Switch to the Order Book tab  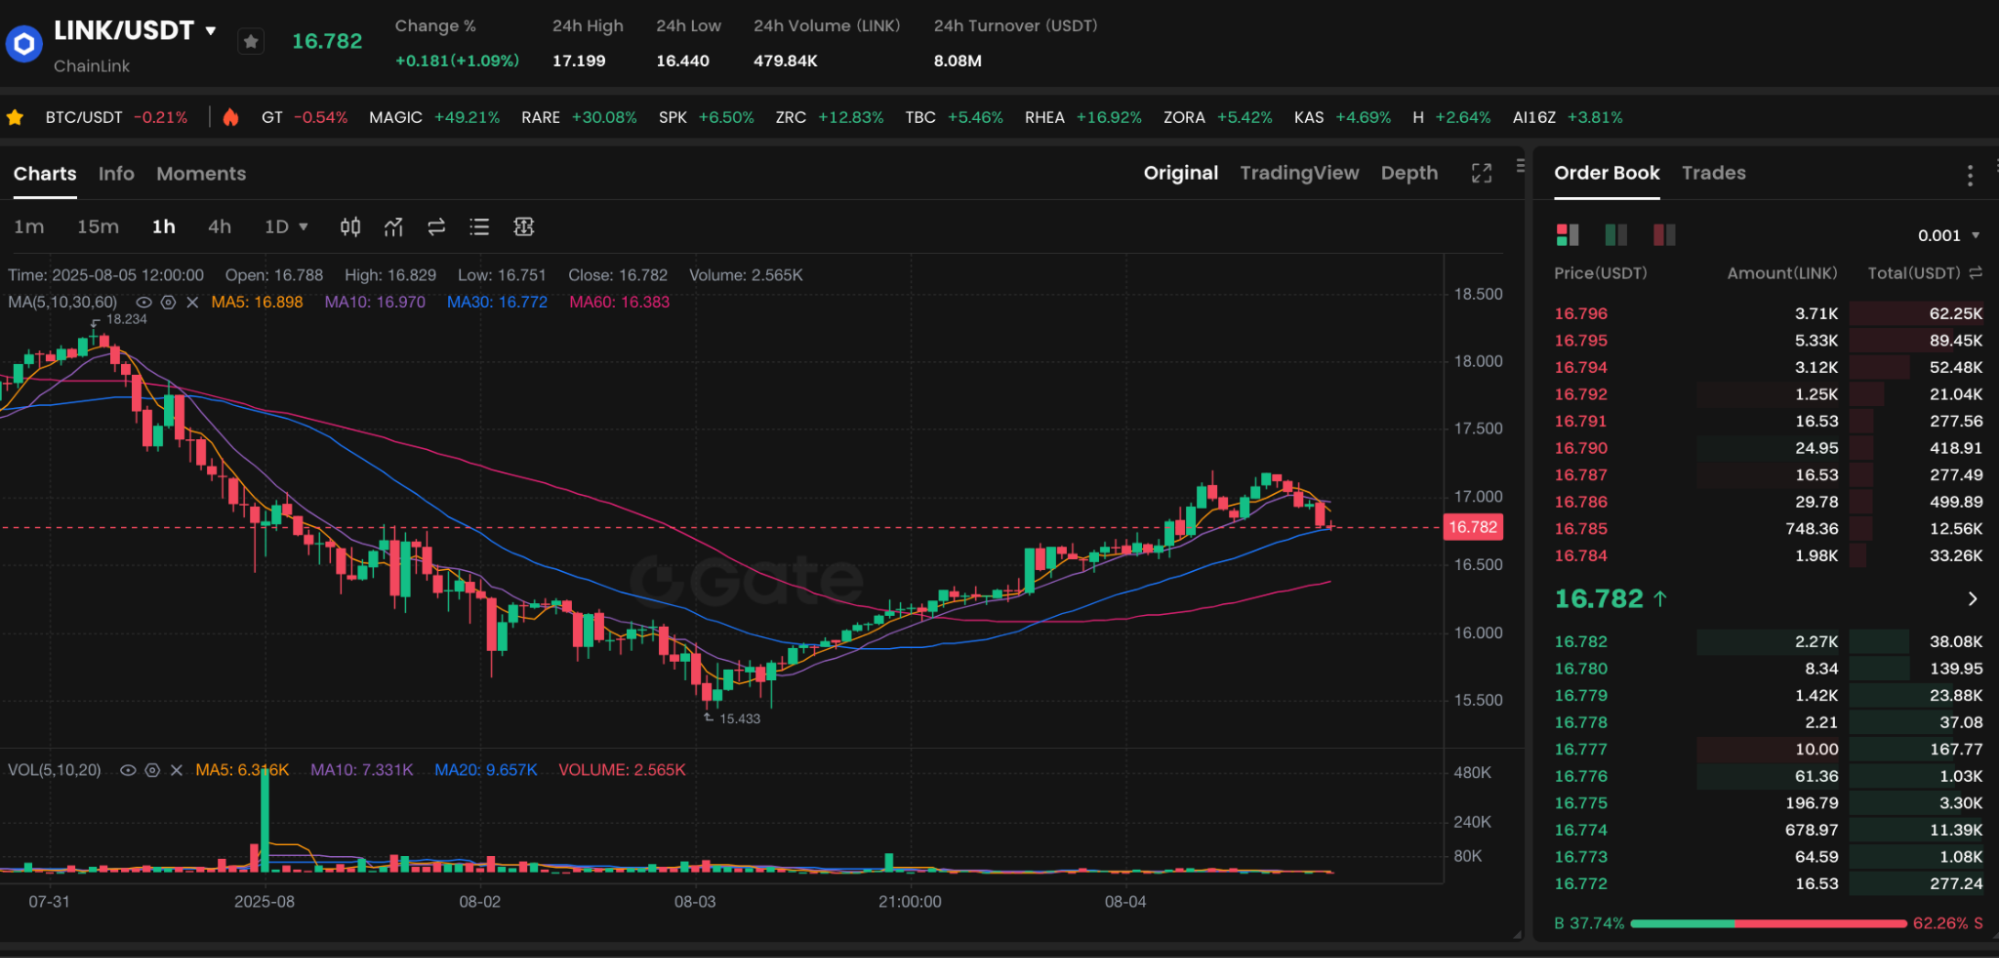(x=1606, y=173)
